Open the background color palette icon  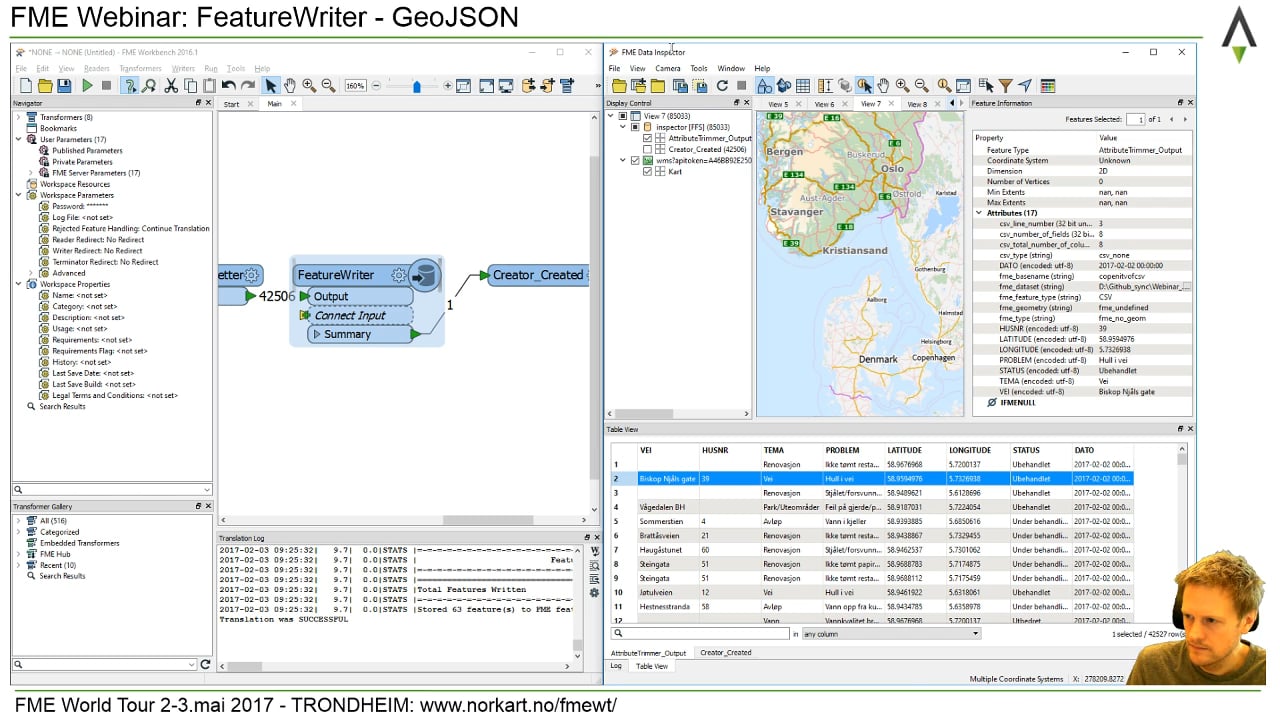tap(1048, 86)
